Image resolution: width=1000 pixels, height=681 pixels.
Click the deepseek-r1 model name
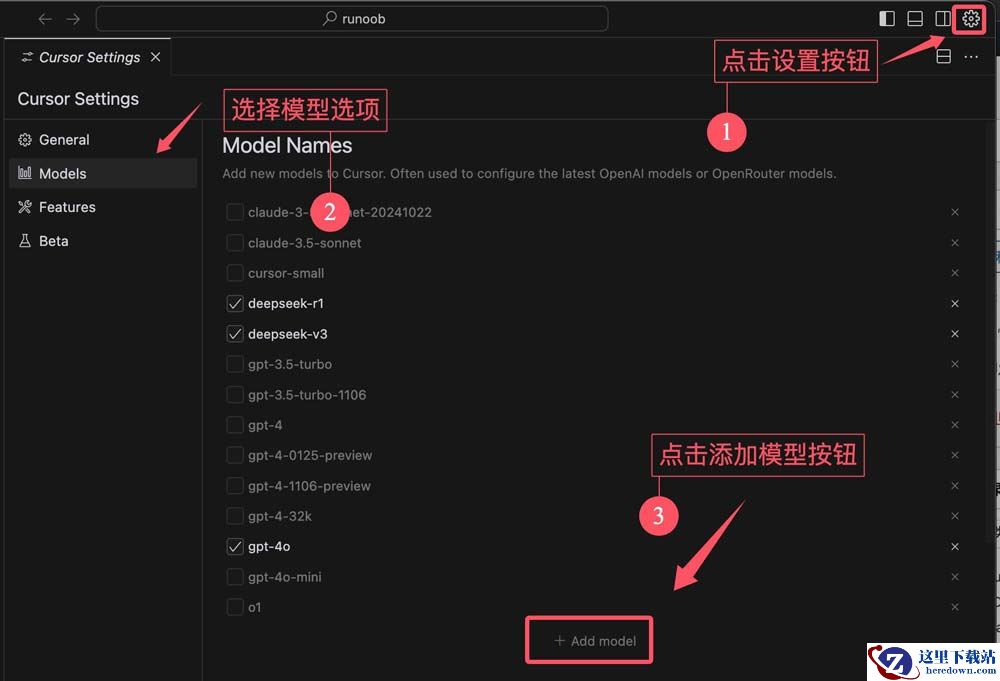click(x=286, y=304)
